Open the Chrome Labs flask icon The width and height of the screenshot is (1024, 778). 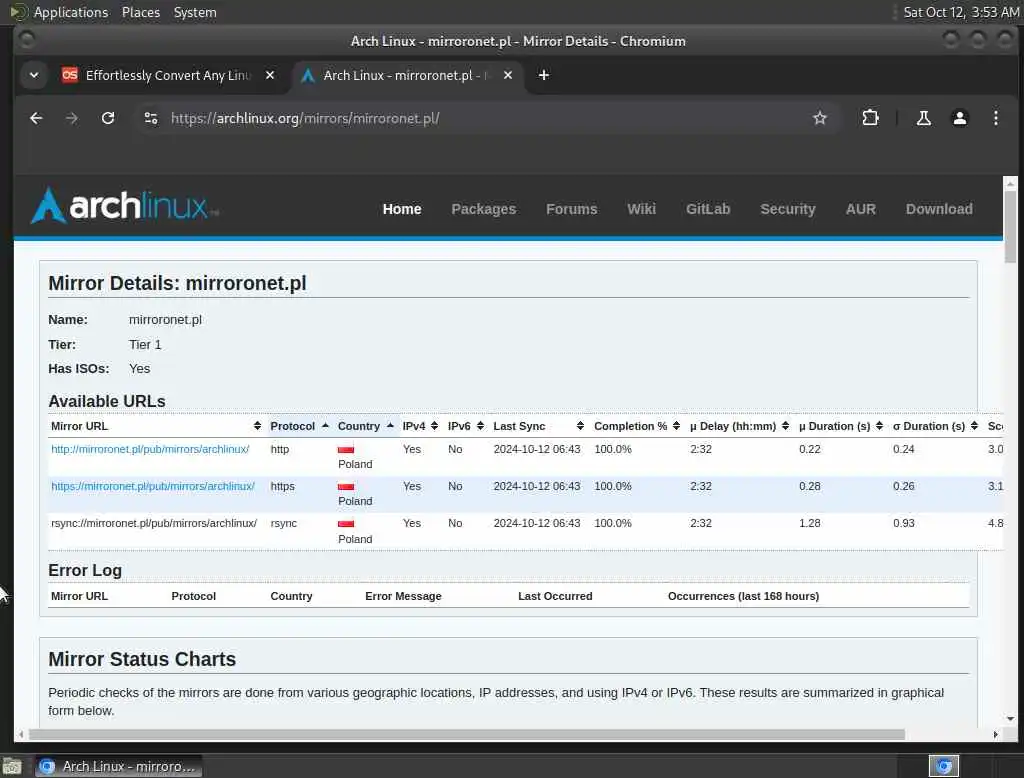click(x=923, y=118)
